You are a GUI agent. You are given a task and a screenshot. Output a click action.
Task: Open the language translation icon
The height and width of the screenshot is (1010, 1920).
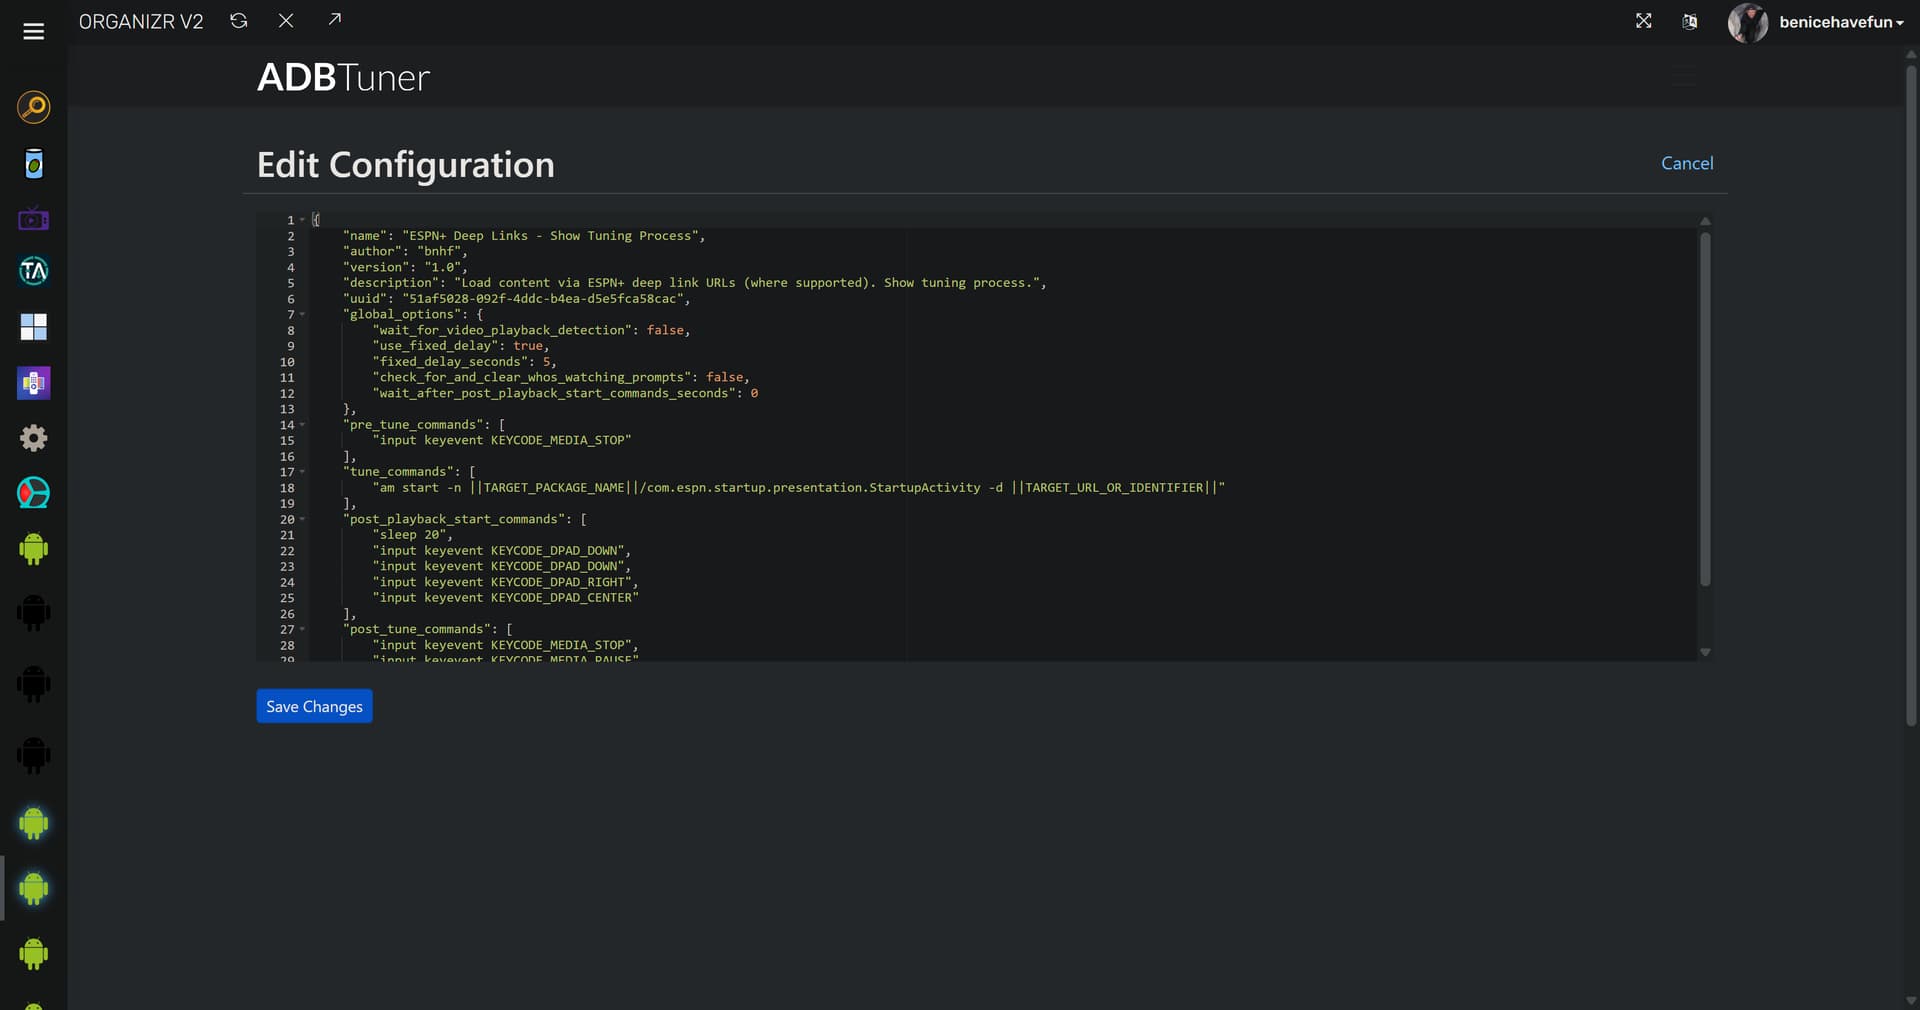click(1689, 22)
